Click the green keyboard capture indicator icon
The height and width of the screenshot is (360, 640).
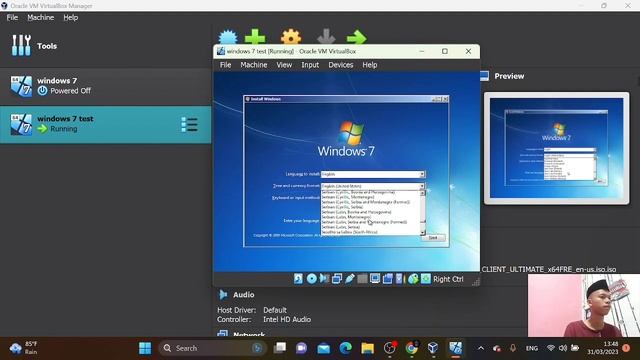pos(426,279)
